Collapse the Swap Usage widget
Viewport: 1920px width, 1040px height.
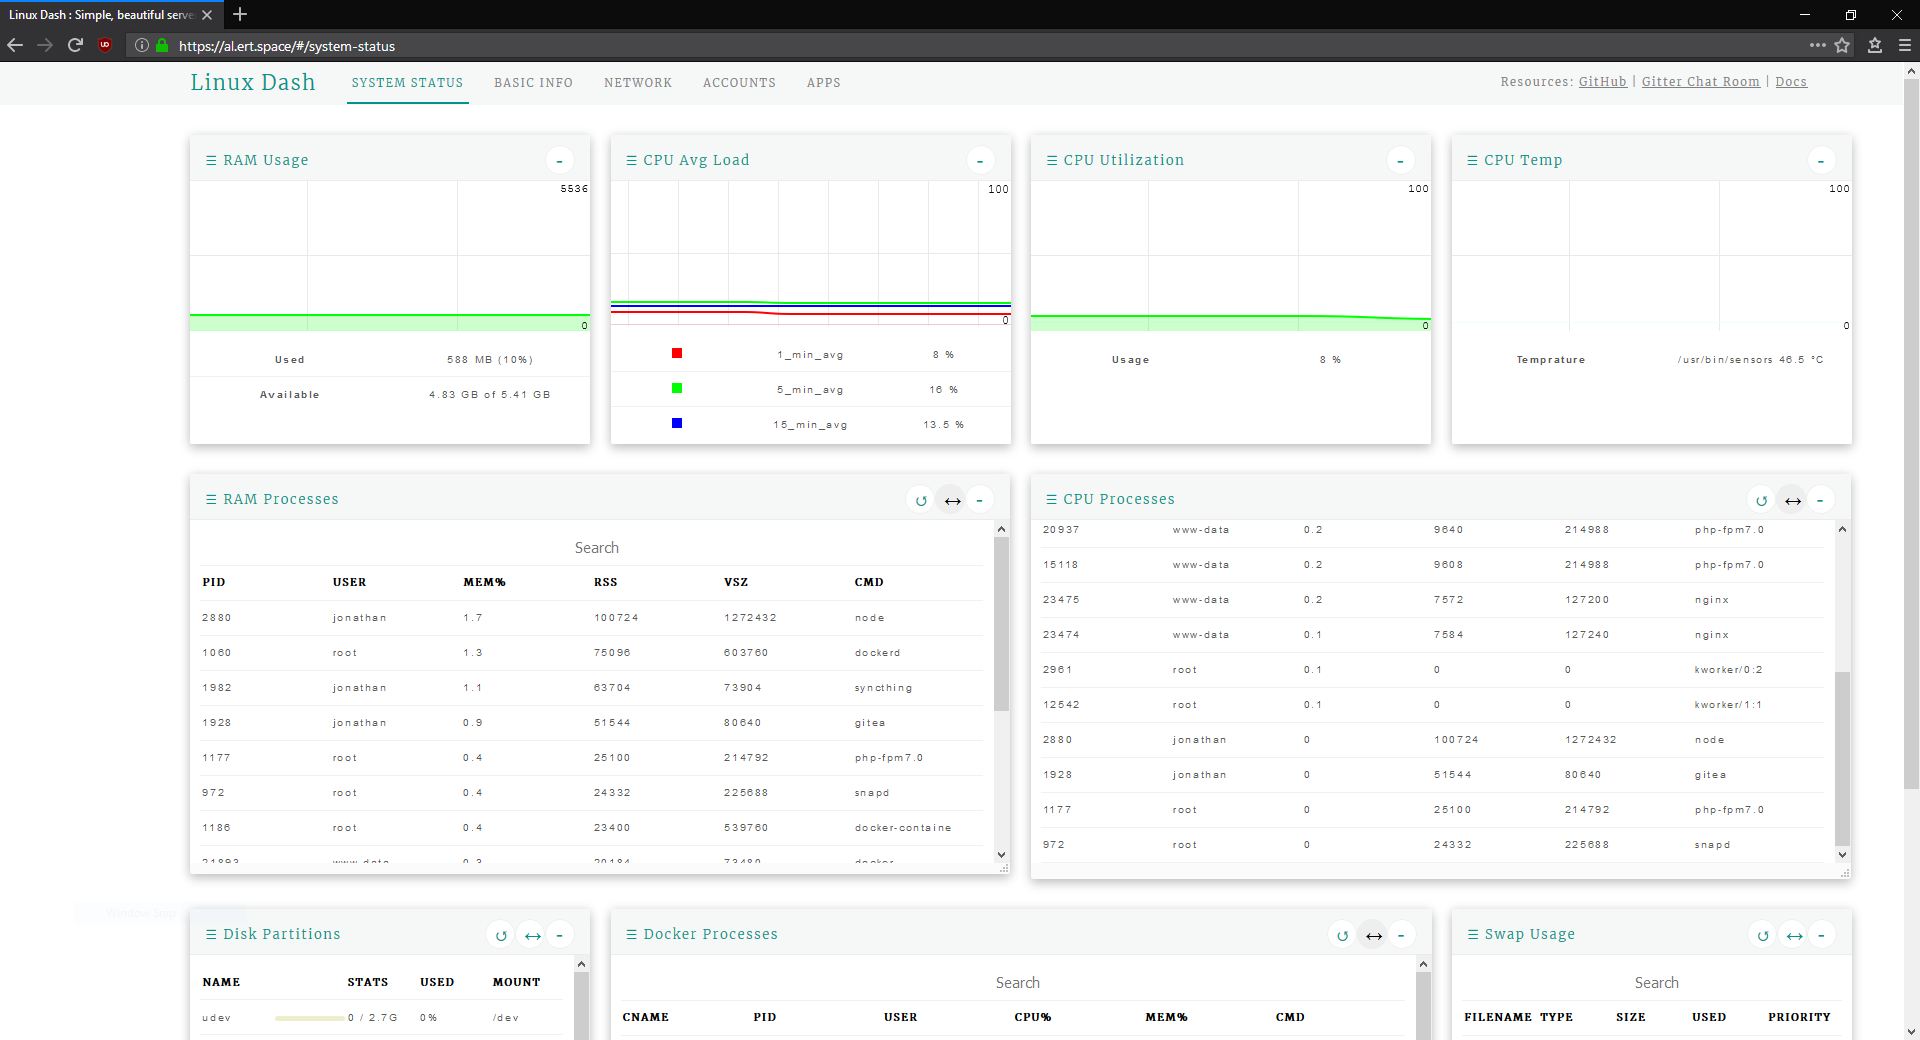point(1821,935)
